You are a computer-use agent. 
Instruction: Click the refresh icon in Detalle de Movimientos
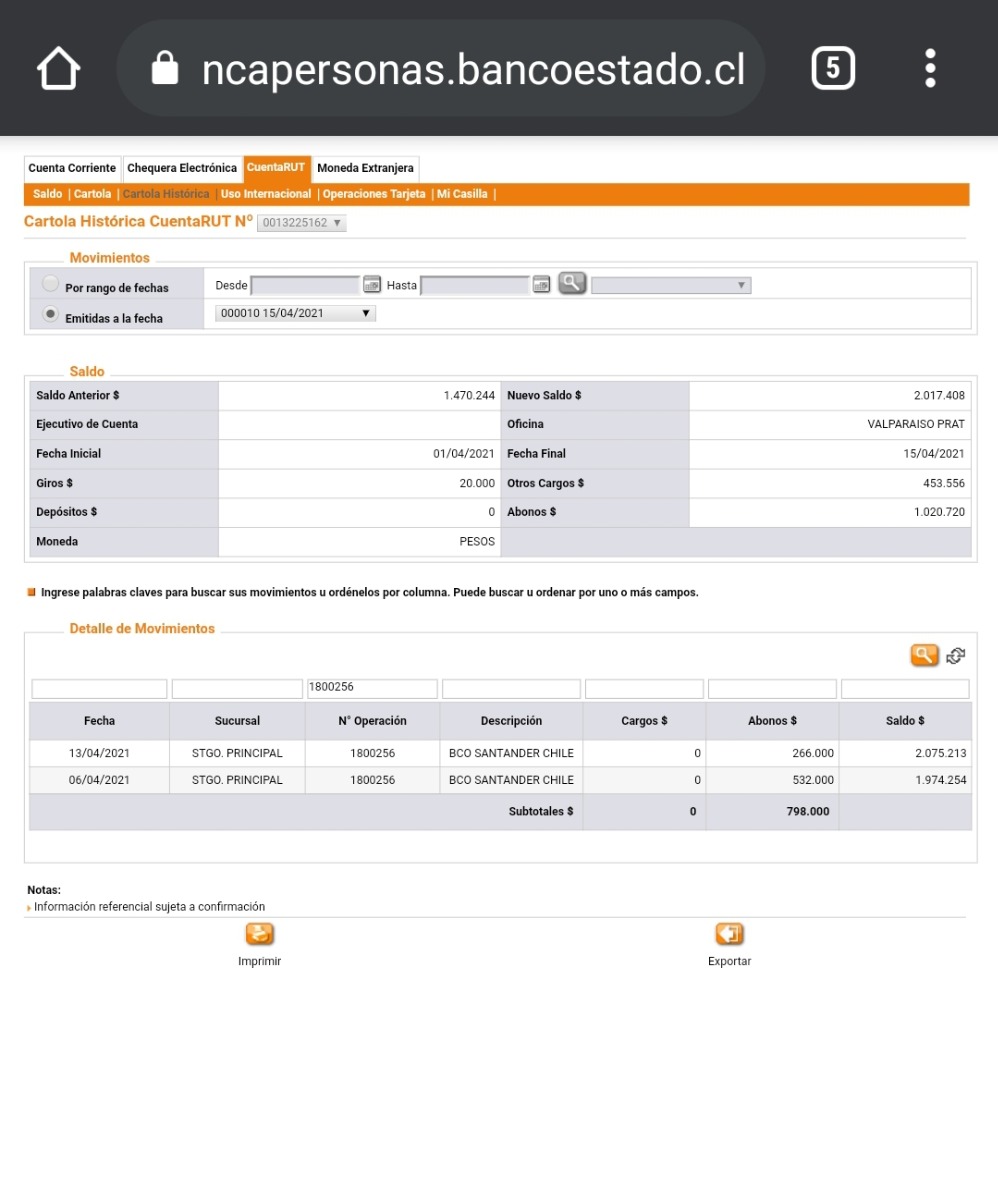(956, 656)
